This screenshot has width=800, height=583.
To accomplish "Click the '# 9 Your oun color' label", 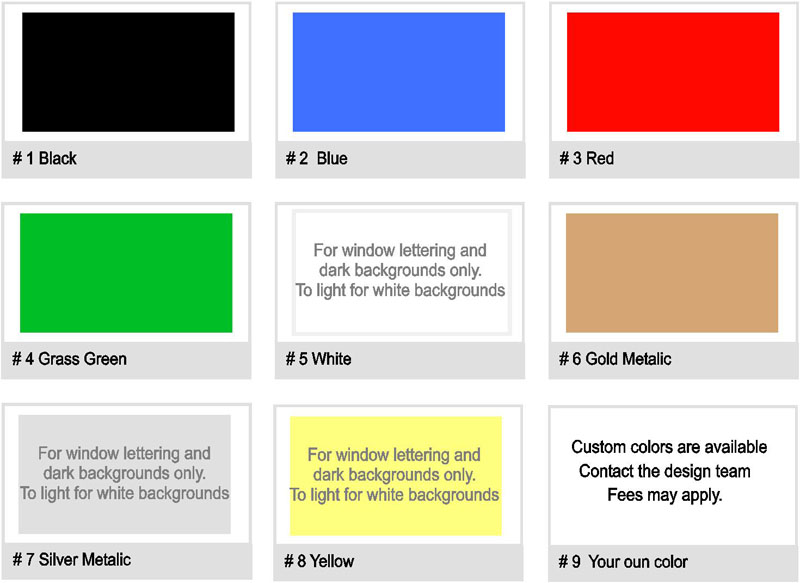I will [x=622, y=562].
